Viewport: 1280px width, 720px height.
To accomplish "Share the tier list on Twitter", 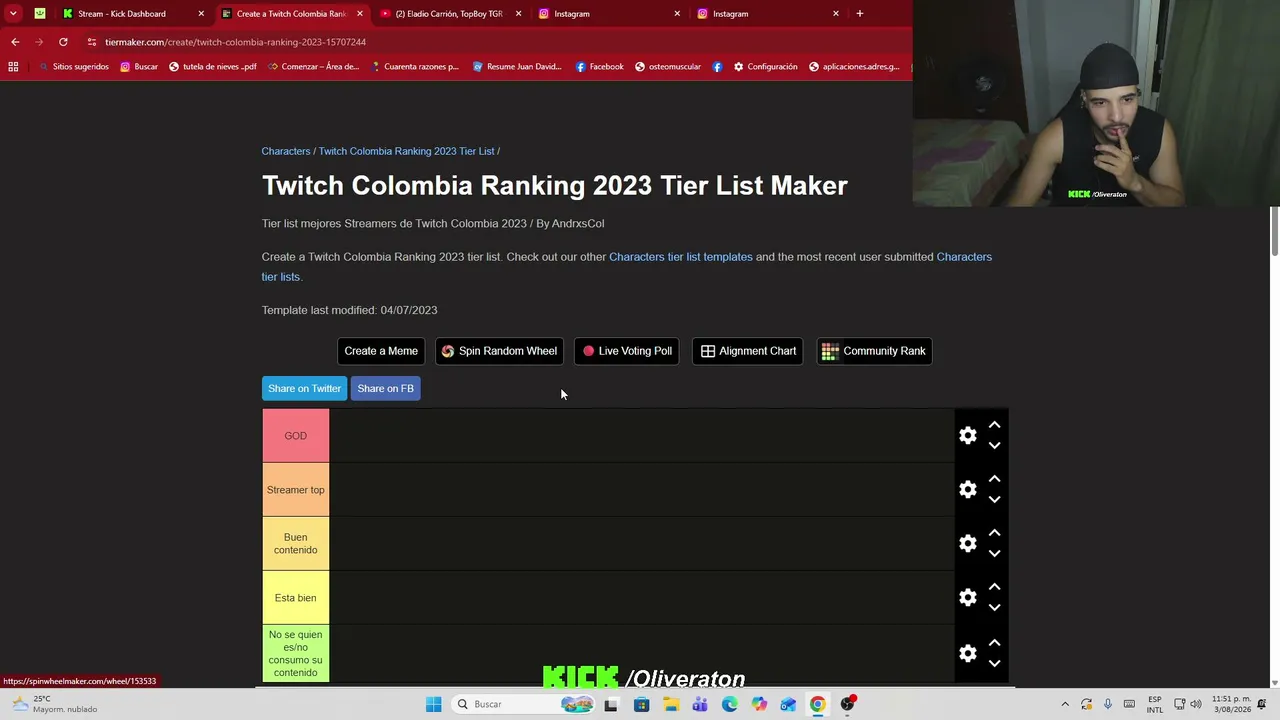I will click(x=304, y=388).
